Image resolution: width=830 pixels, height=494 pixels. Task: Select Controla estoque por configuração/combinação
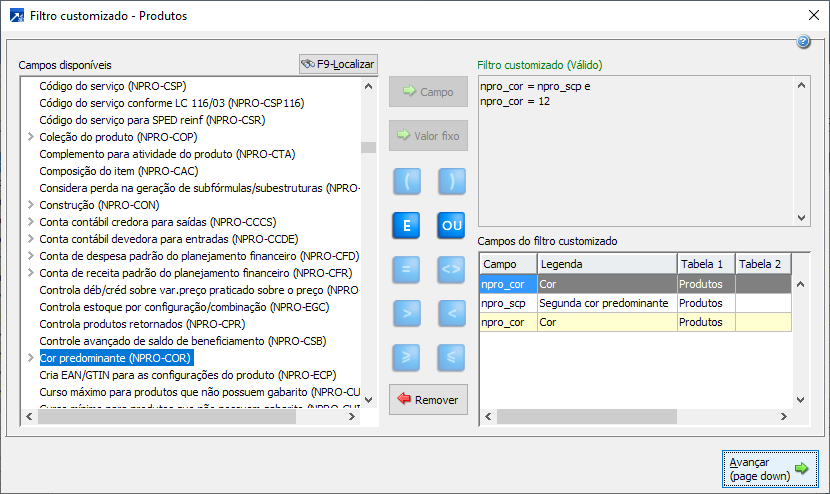184,307
